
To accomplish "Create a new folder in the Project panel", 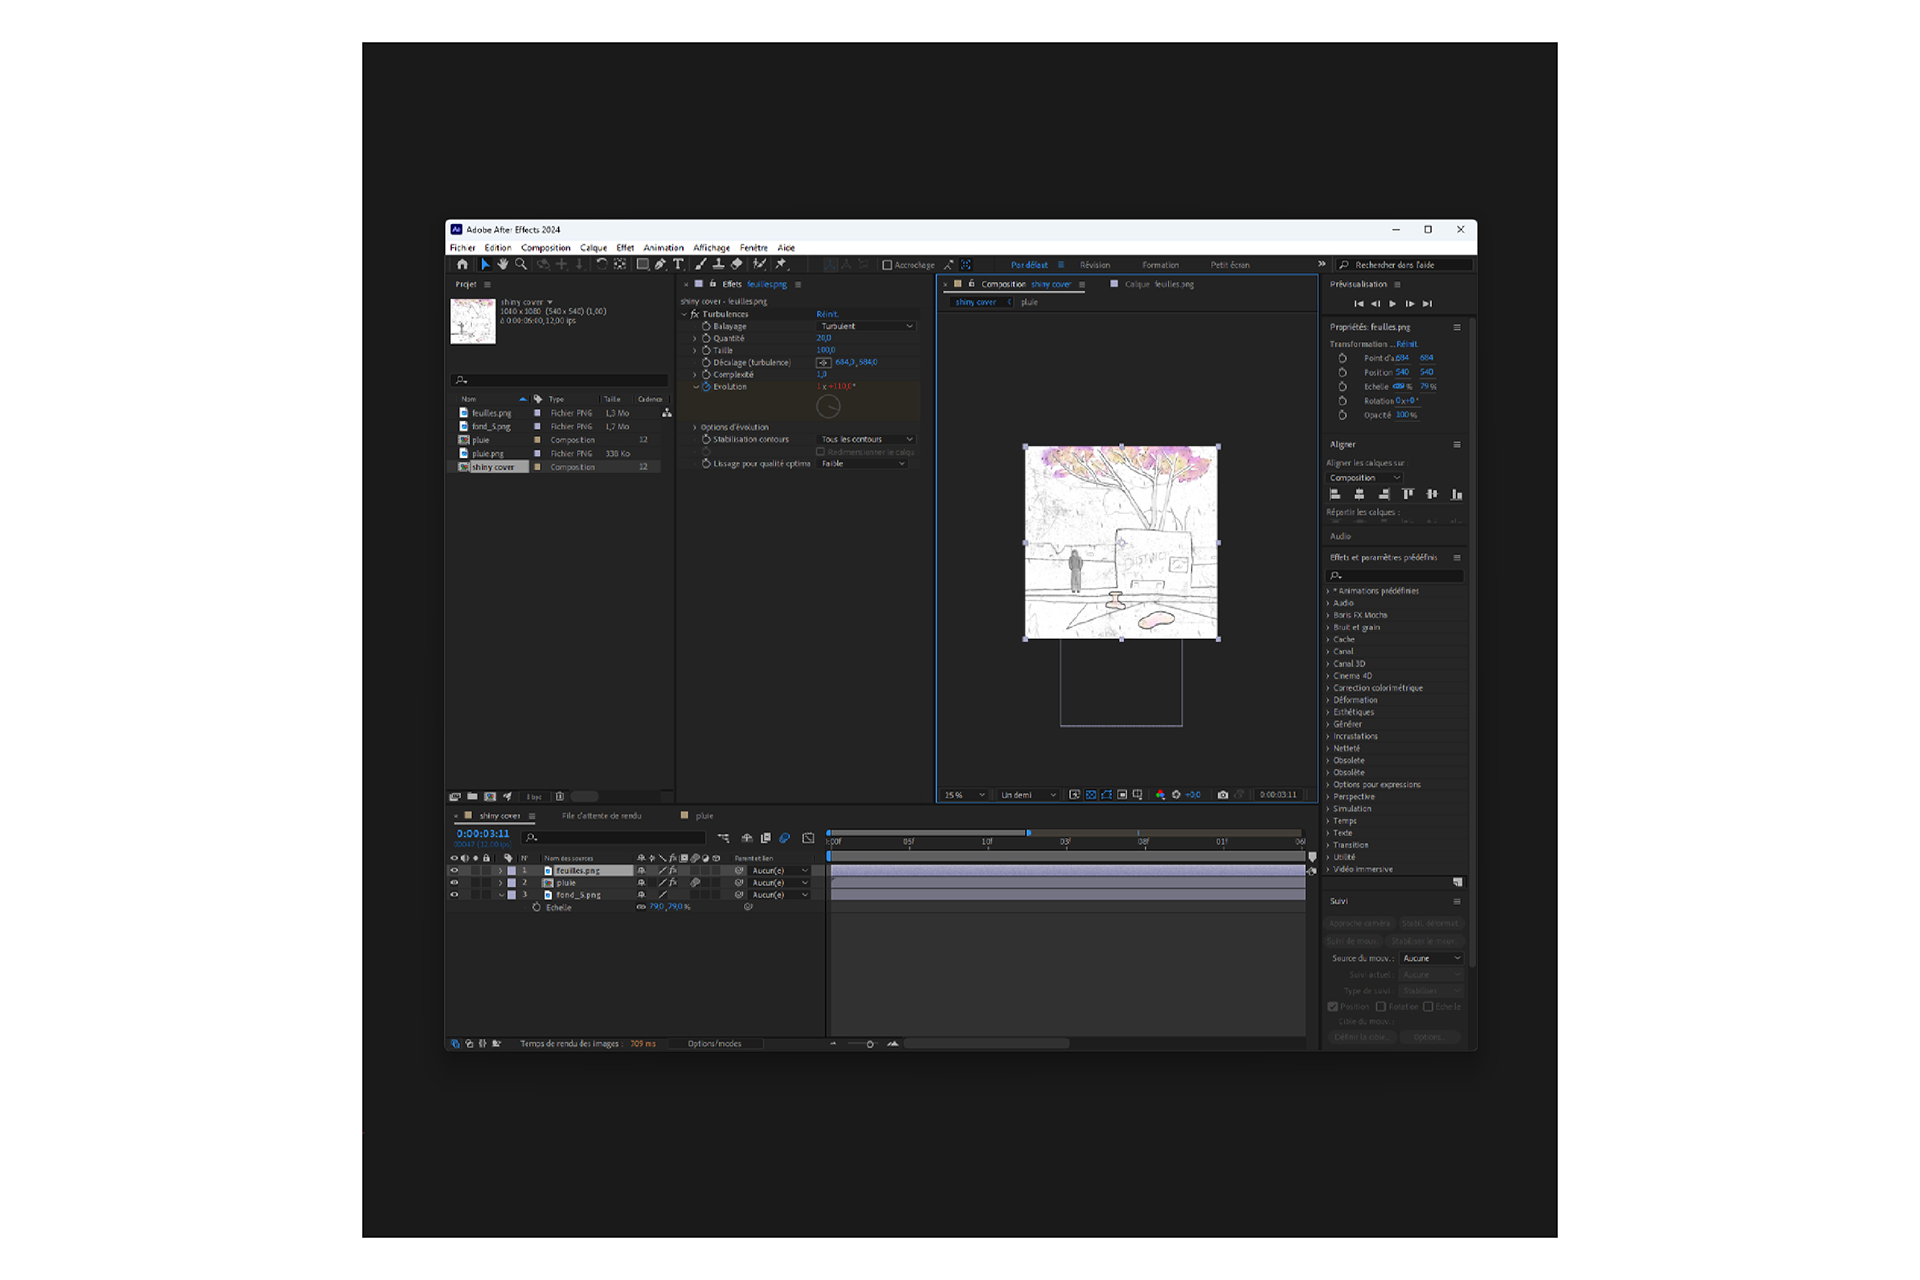I will 472,797.
